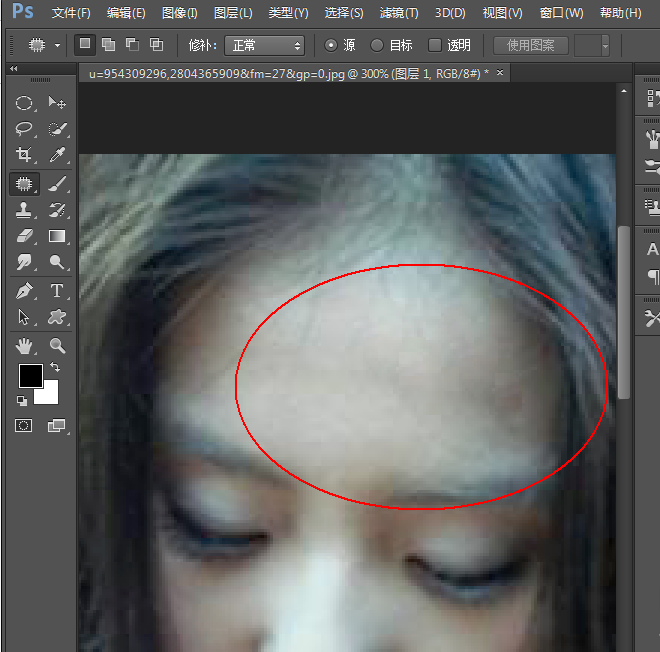The width and height of the screenshot is (660, 652).
Task: Select the 源 (Source) radio button
Action: pos(332,46)
